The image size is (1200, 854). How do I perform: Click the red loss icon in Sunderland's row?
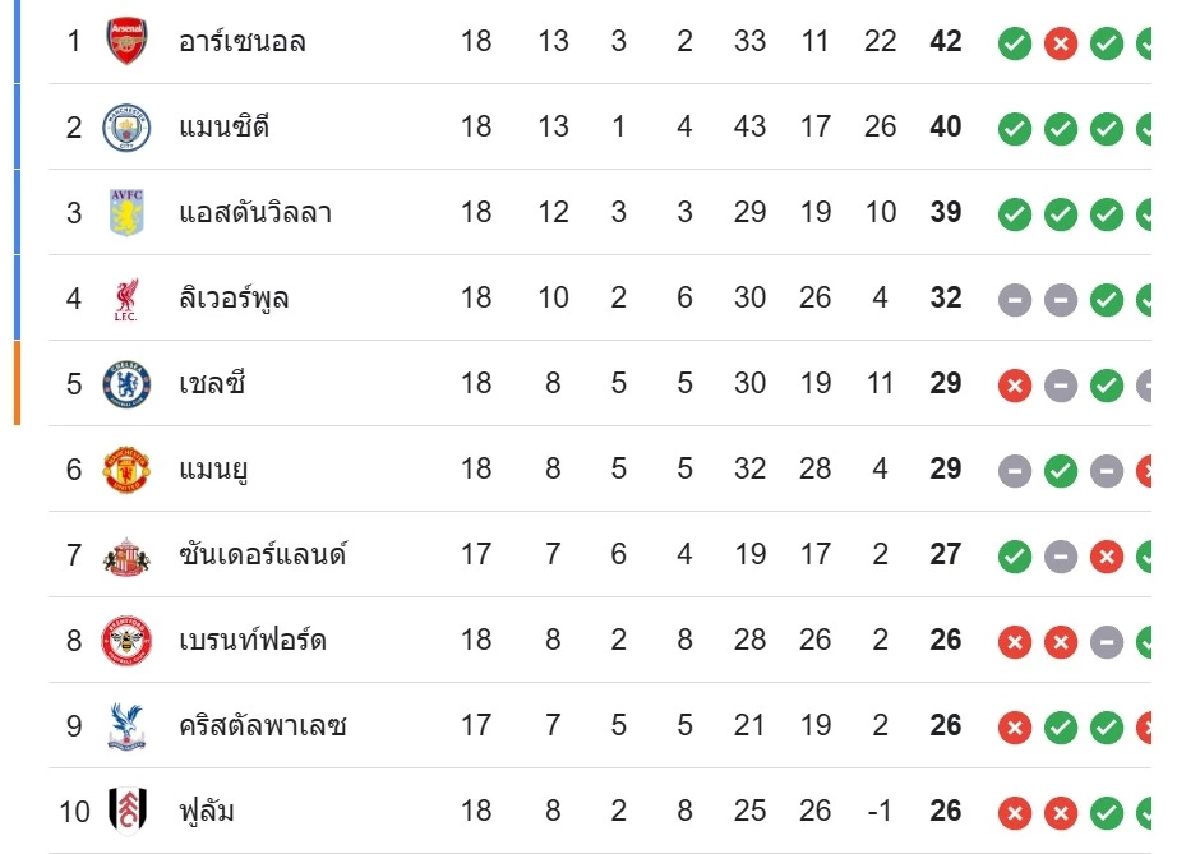(1106, 556)
